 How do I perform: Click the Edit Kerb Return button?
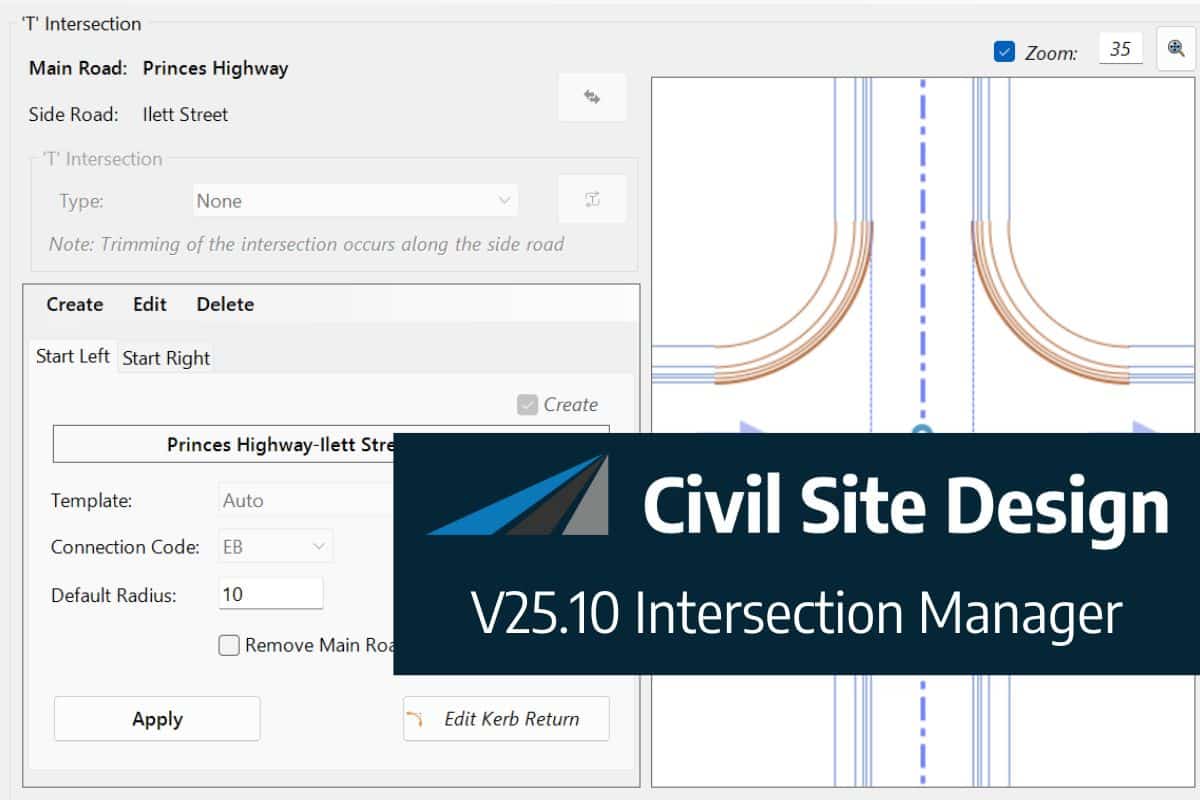pyautogui.click(x=506, y=719)
